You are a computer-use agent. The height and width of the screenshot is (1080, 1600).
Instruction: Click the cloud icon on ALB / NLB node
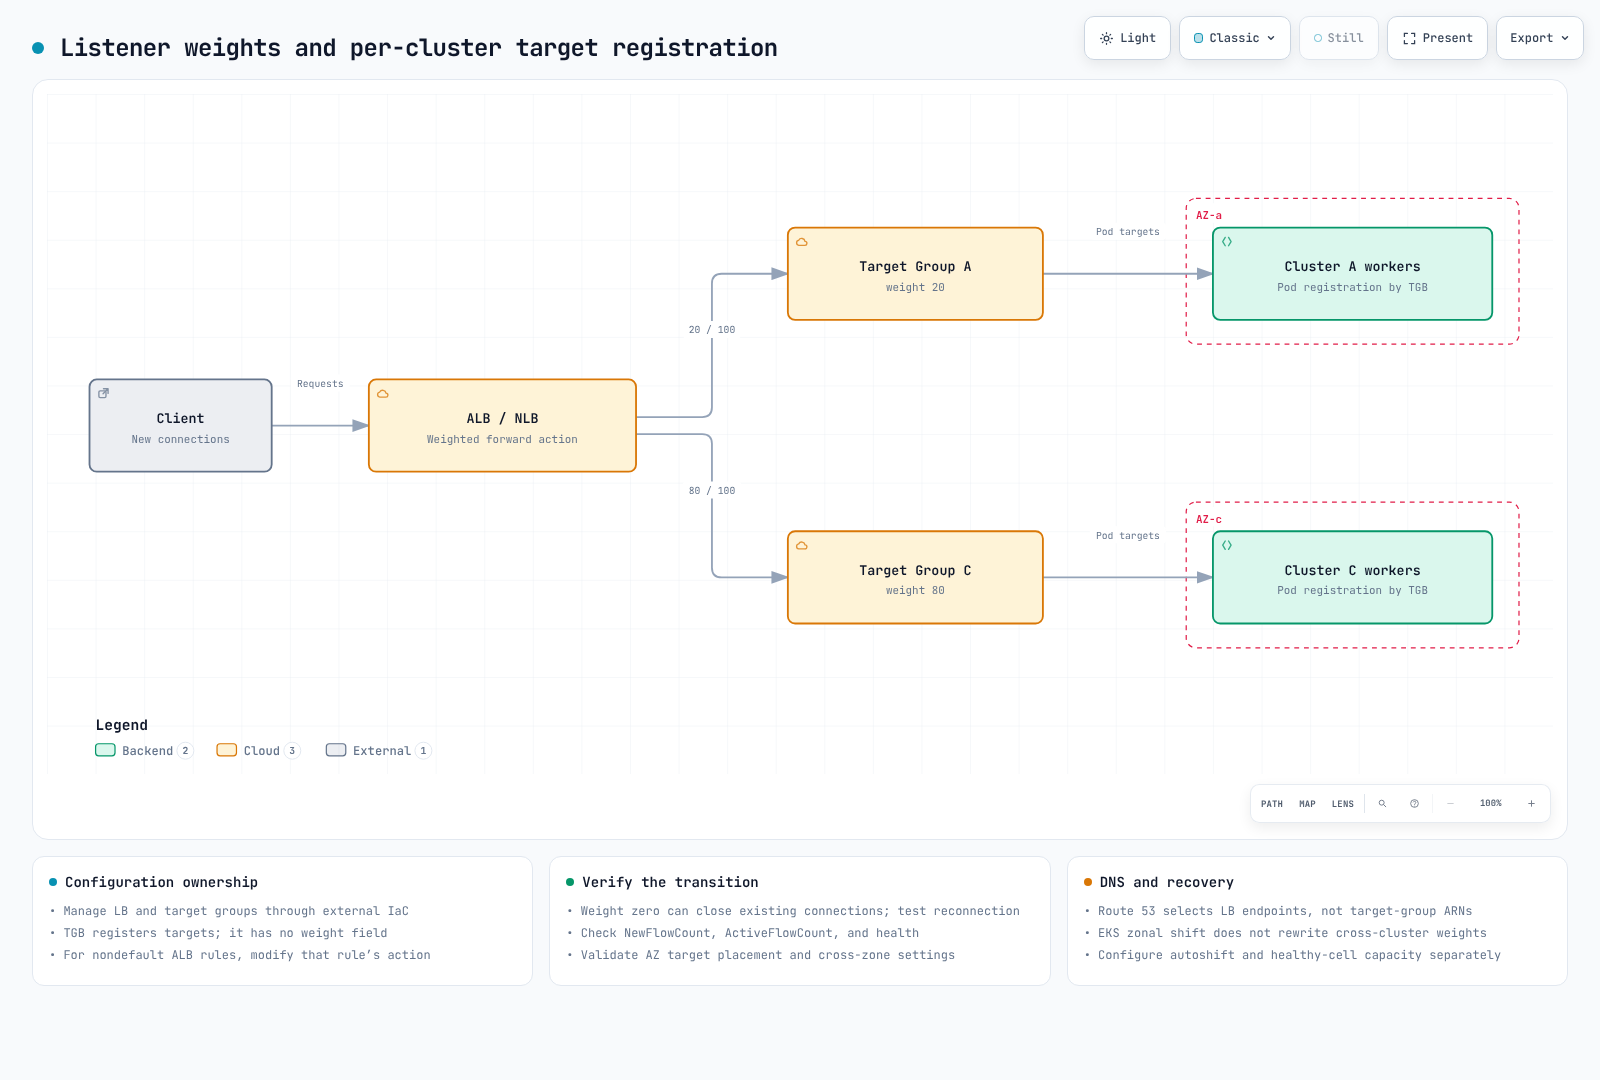pos(382,393)
